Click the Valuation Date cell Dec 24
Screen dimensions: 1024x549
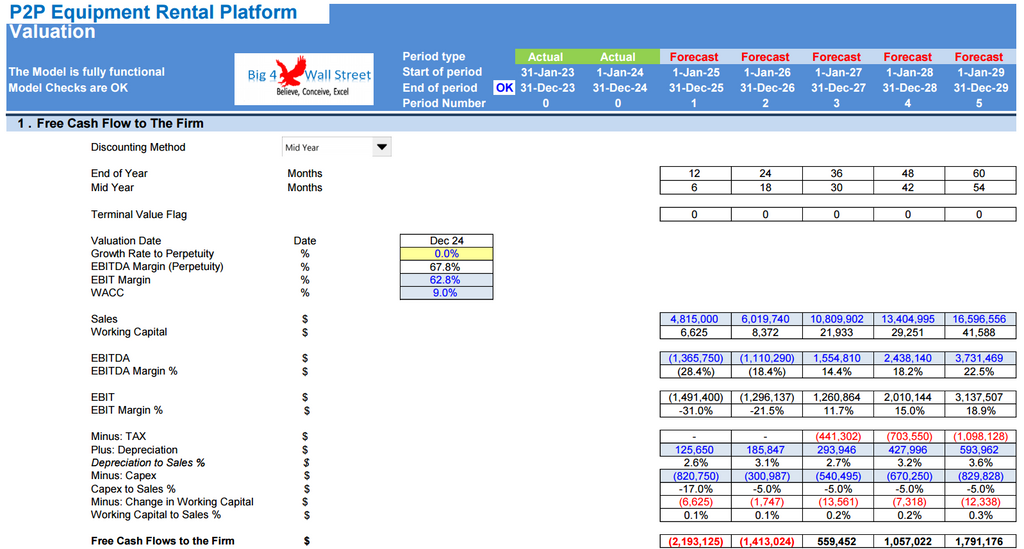(446, 241)
